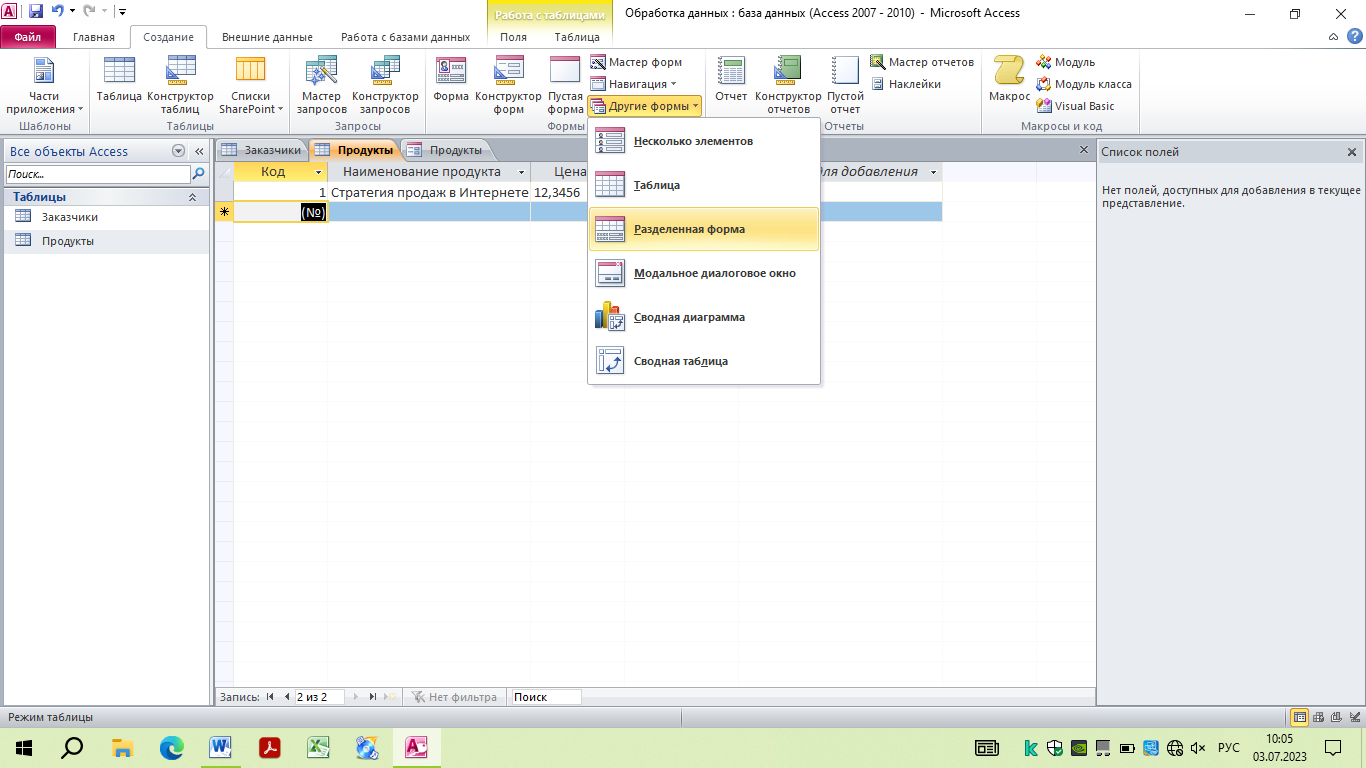
Task: Select Split Form (Разделенная форма)
Action: (x=704, y=229)
